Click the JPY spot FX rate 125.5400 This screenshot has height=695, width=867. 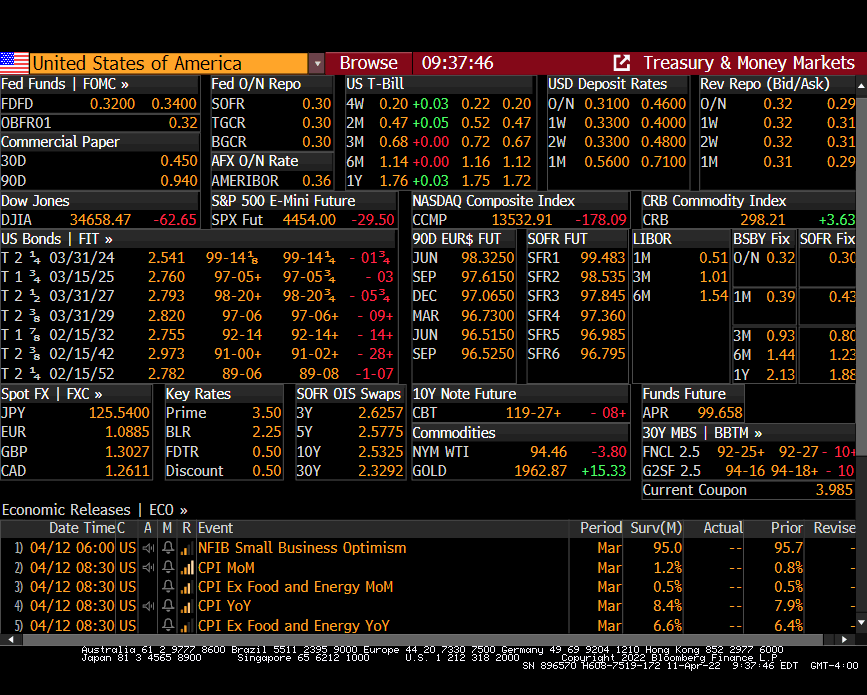[x=119, y=412]
